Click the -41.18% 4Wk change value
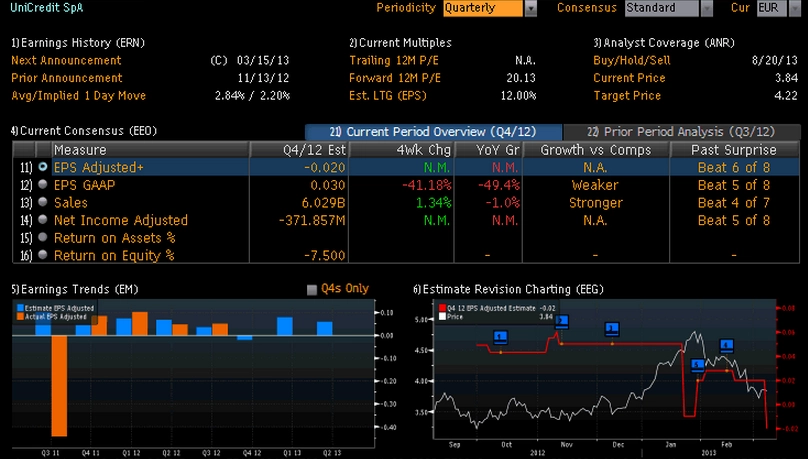The height and width of the screenshot is (459, 808). (427, 185)
